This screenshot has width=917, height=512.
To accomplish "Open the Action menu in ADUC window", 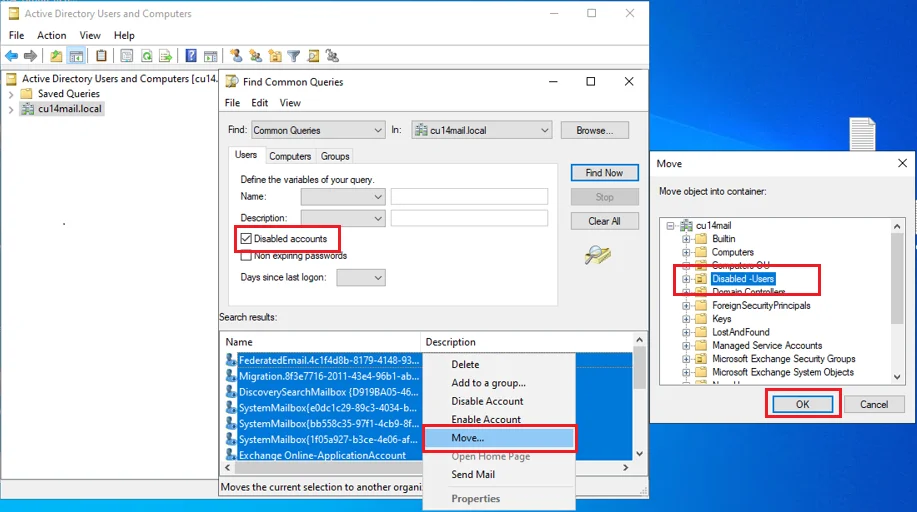I will coord(51,36).
